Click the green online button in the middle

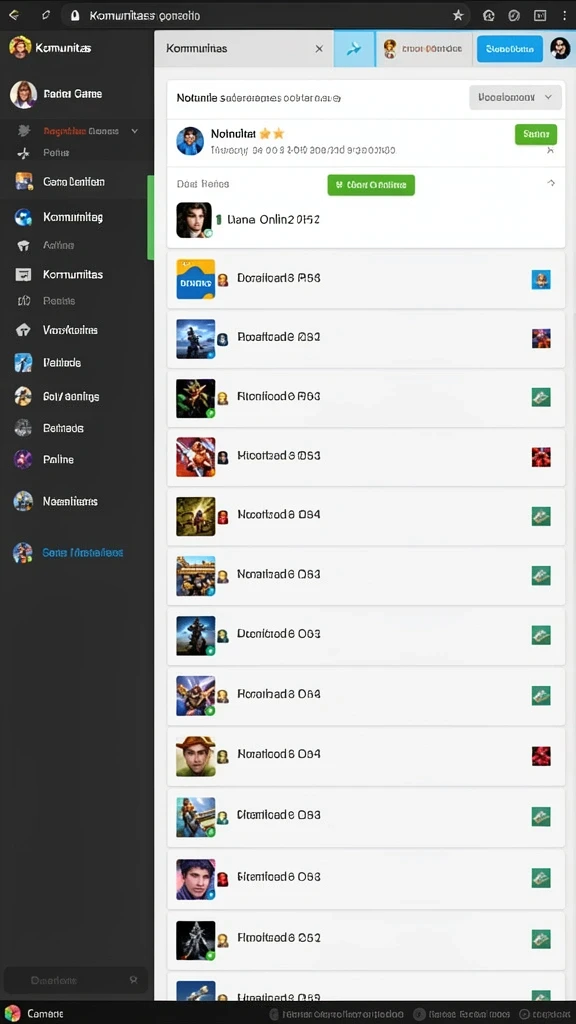(371, 185)
